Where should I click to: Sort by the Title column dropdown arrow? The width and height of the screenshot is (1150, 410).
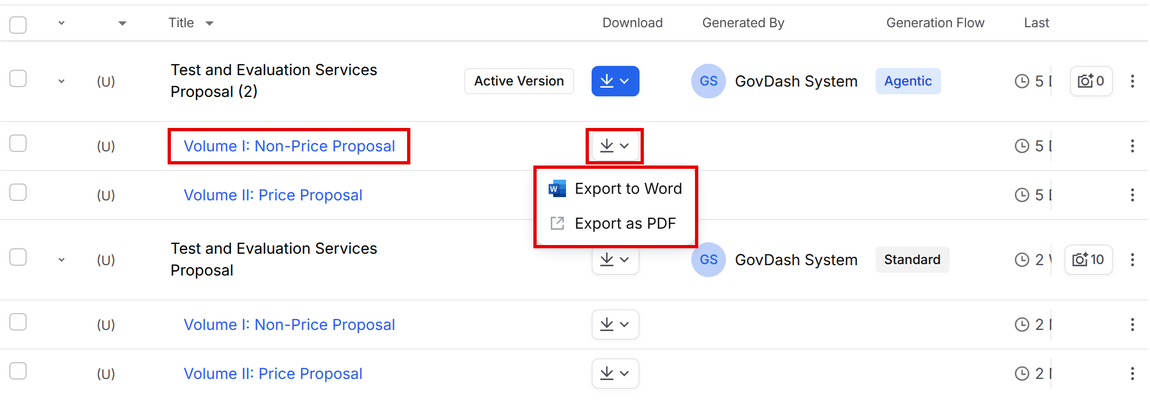tap(210, 23)
